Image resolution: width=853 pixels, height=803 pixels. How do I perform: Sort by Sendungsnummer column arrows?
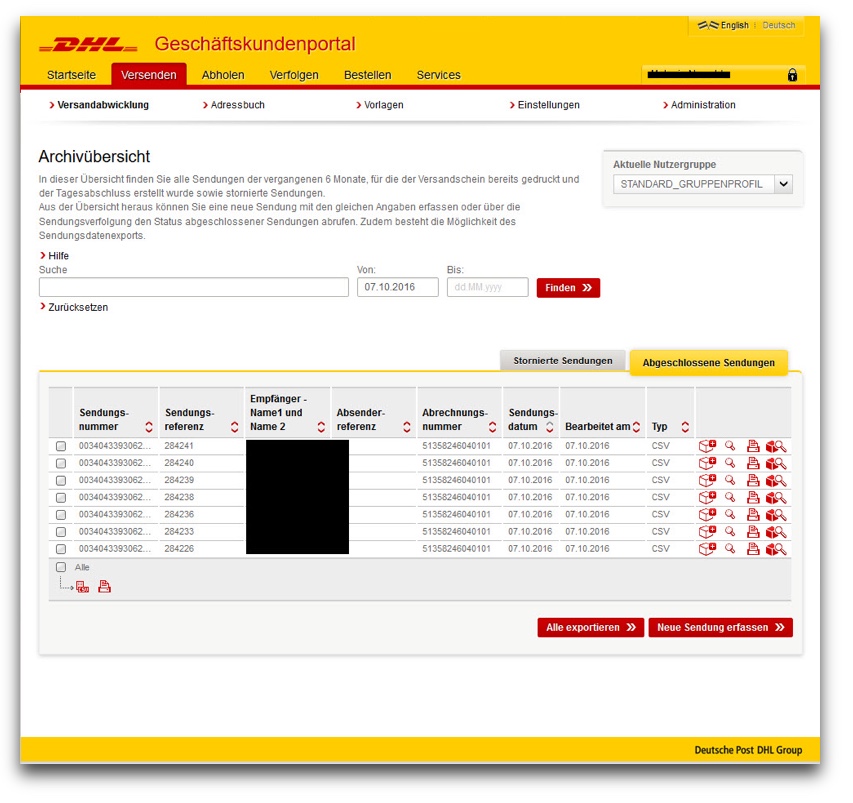pyautogui.click(x=149, y=427)
